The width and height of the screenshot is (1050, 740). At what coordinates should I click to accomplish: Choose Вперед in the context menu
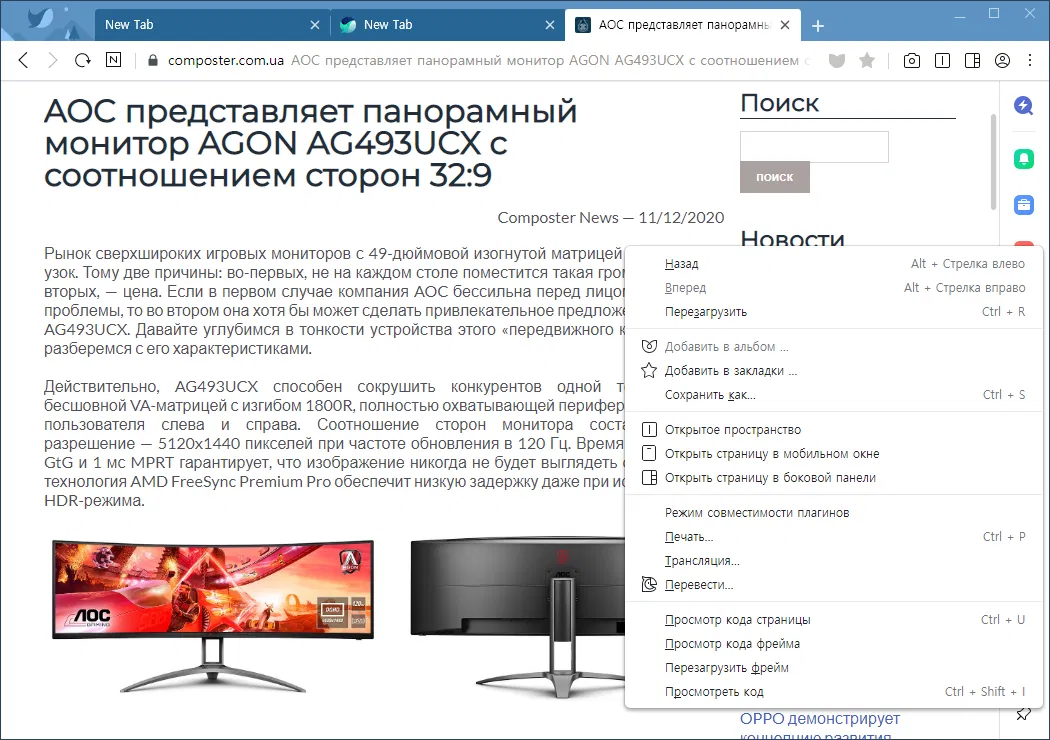833,288
